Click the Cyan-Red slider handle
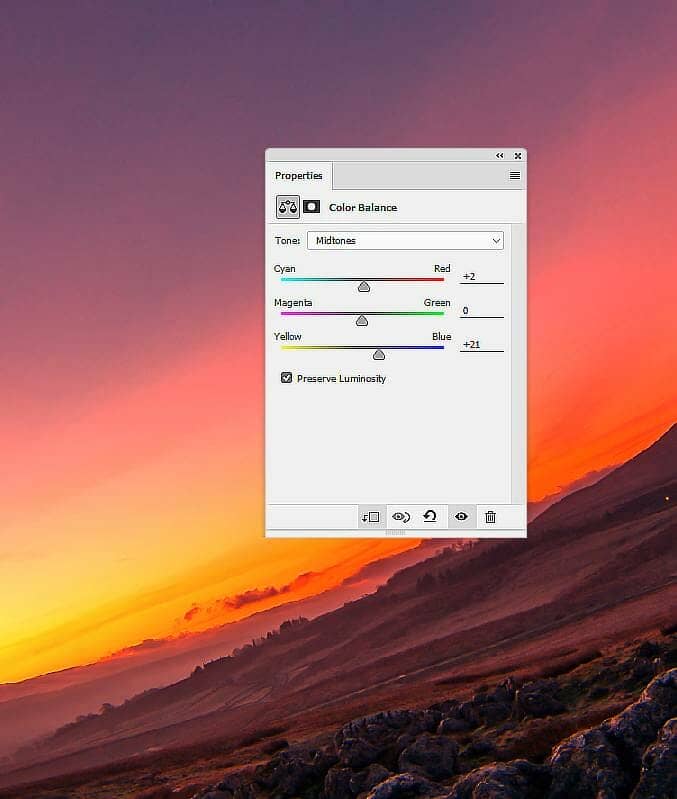Viewport: 677px width, 799px height. [364, 286]
